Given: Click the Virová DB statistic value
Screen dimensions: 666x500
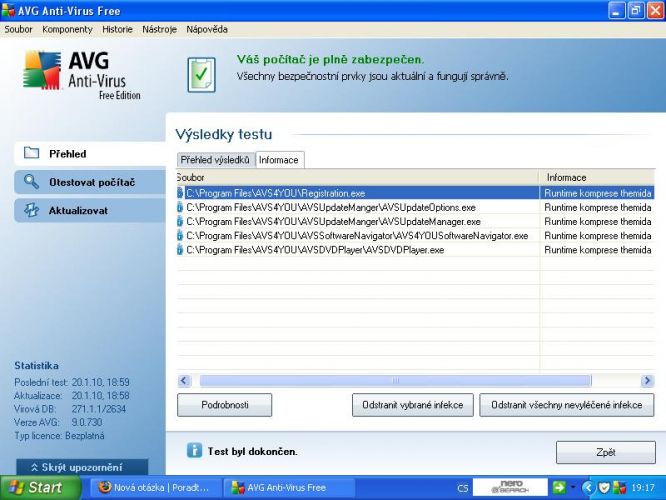Looking at the screenshot, I should point(99,409).
